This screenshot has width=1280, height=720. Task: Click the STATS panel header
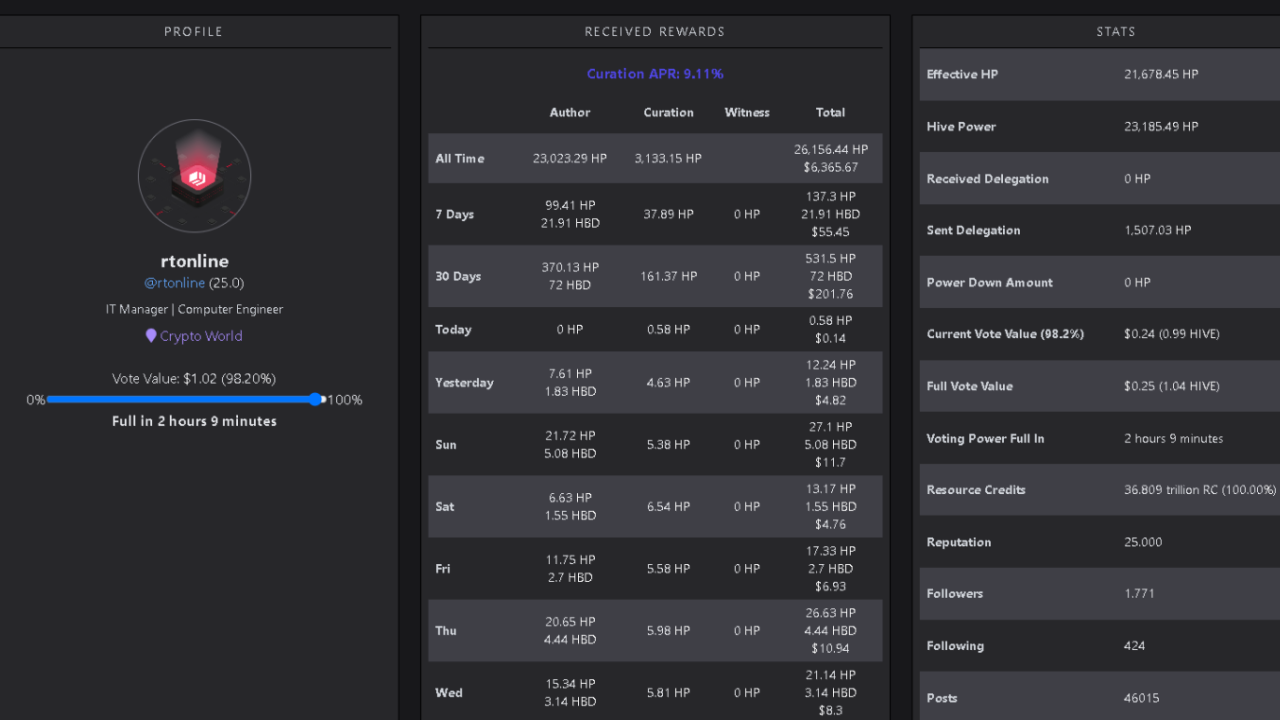[1116, 32]
